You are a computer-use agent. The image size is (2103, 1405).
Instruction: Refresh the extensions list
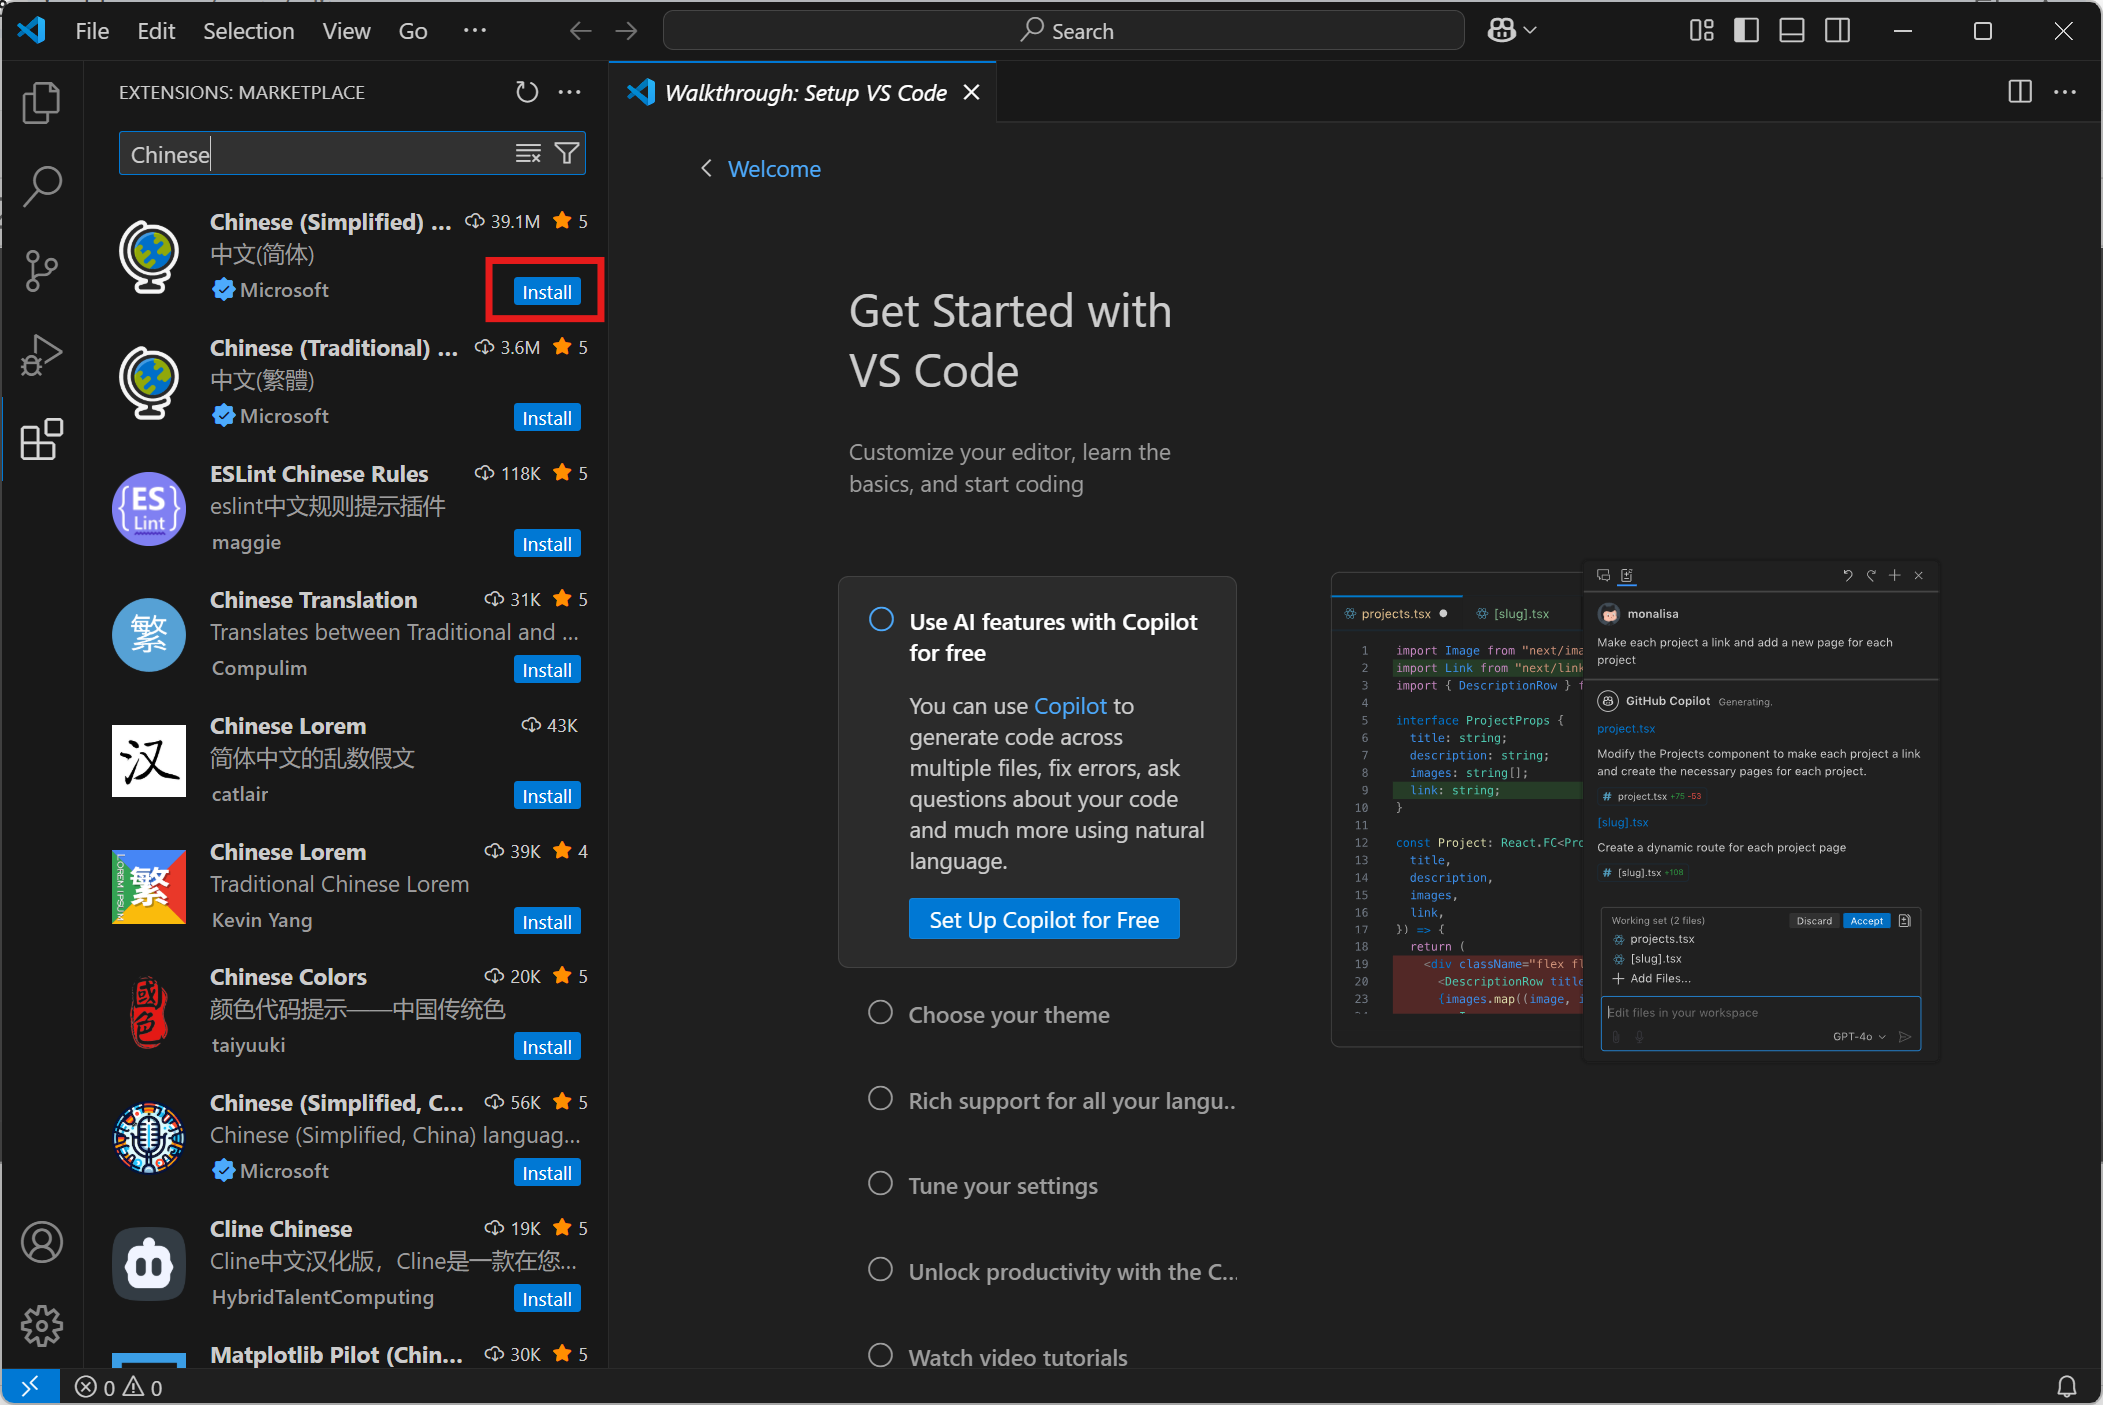click(x=526, y=92)
